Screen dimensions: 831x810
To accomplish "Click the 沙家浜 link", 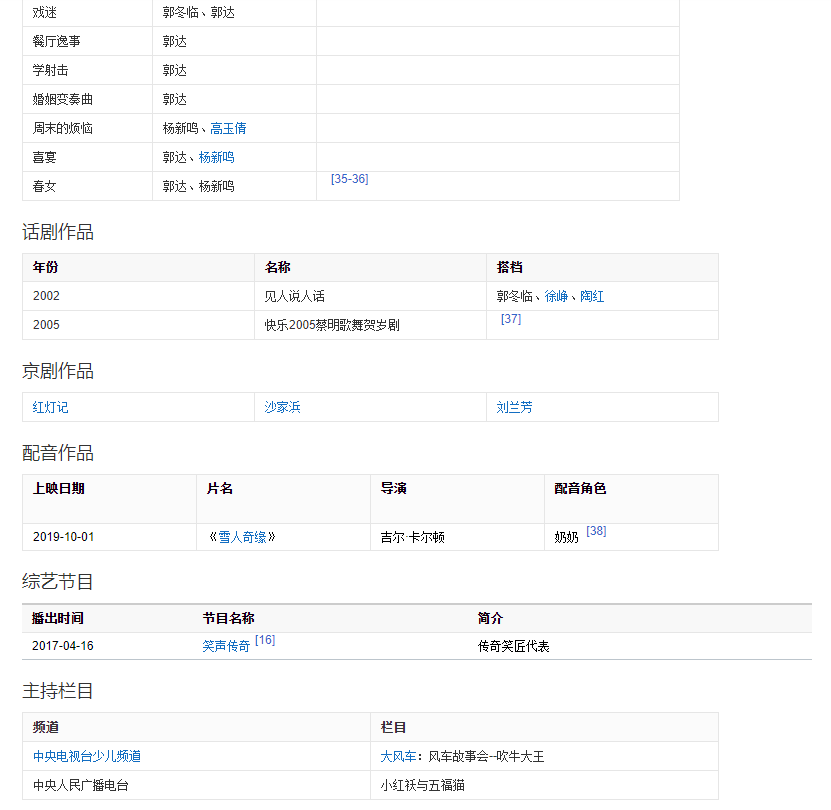I will pos(282,407).
